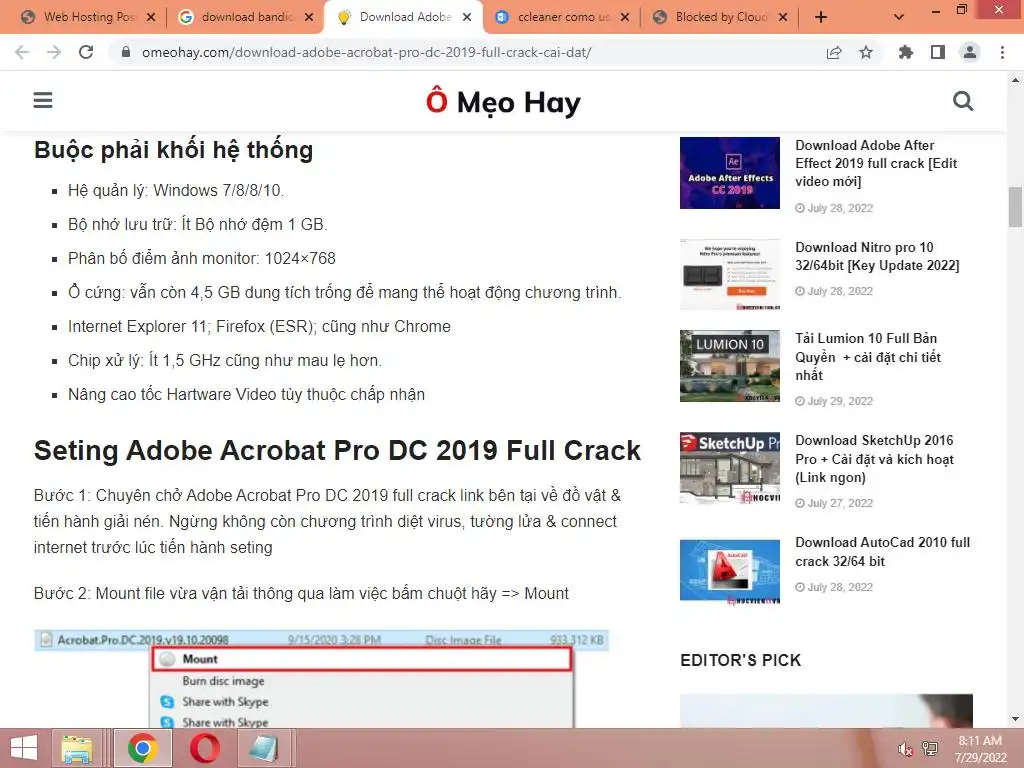Open Download AutoCad 2010 full crack article
The height and width of the screenshot is (768, 1024).
tap(882, 552)
